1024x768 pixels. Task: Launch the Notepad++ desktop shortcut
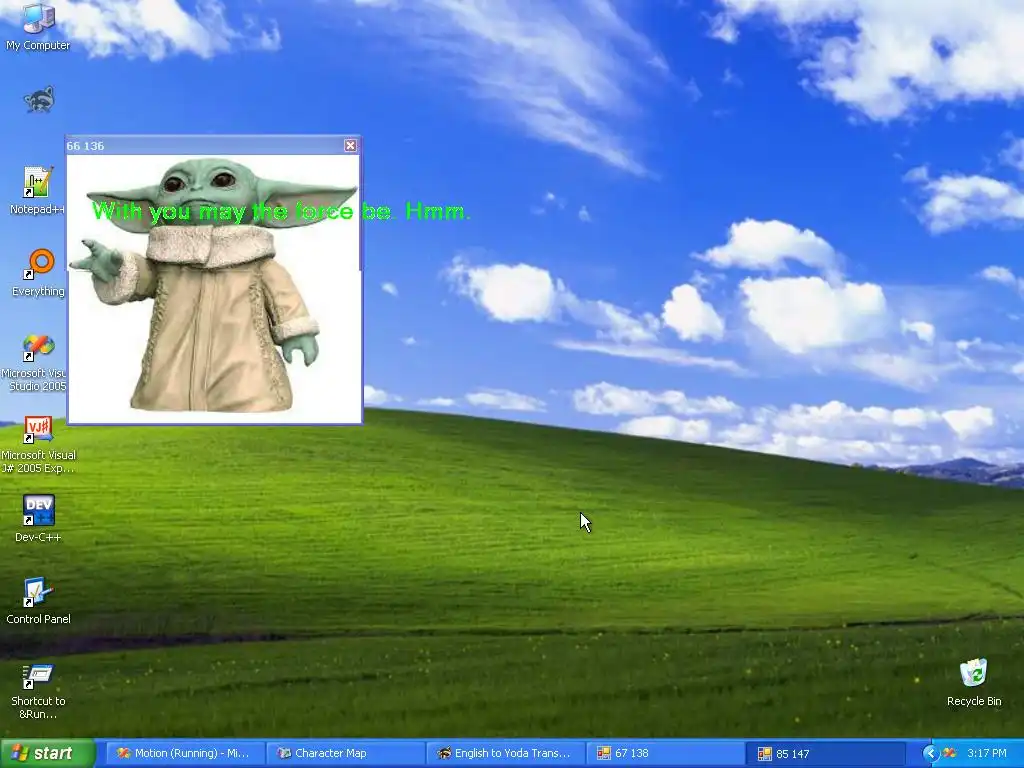tap(37, 190)
